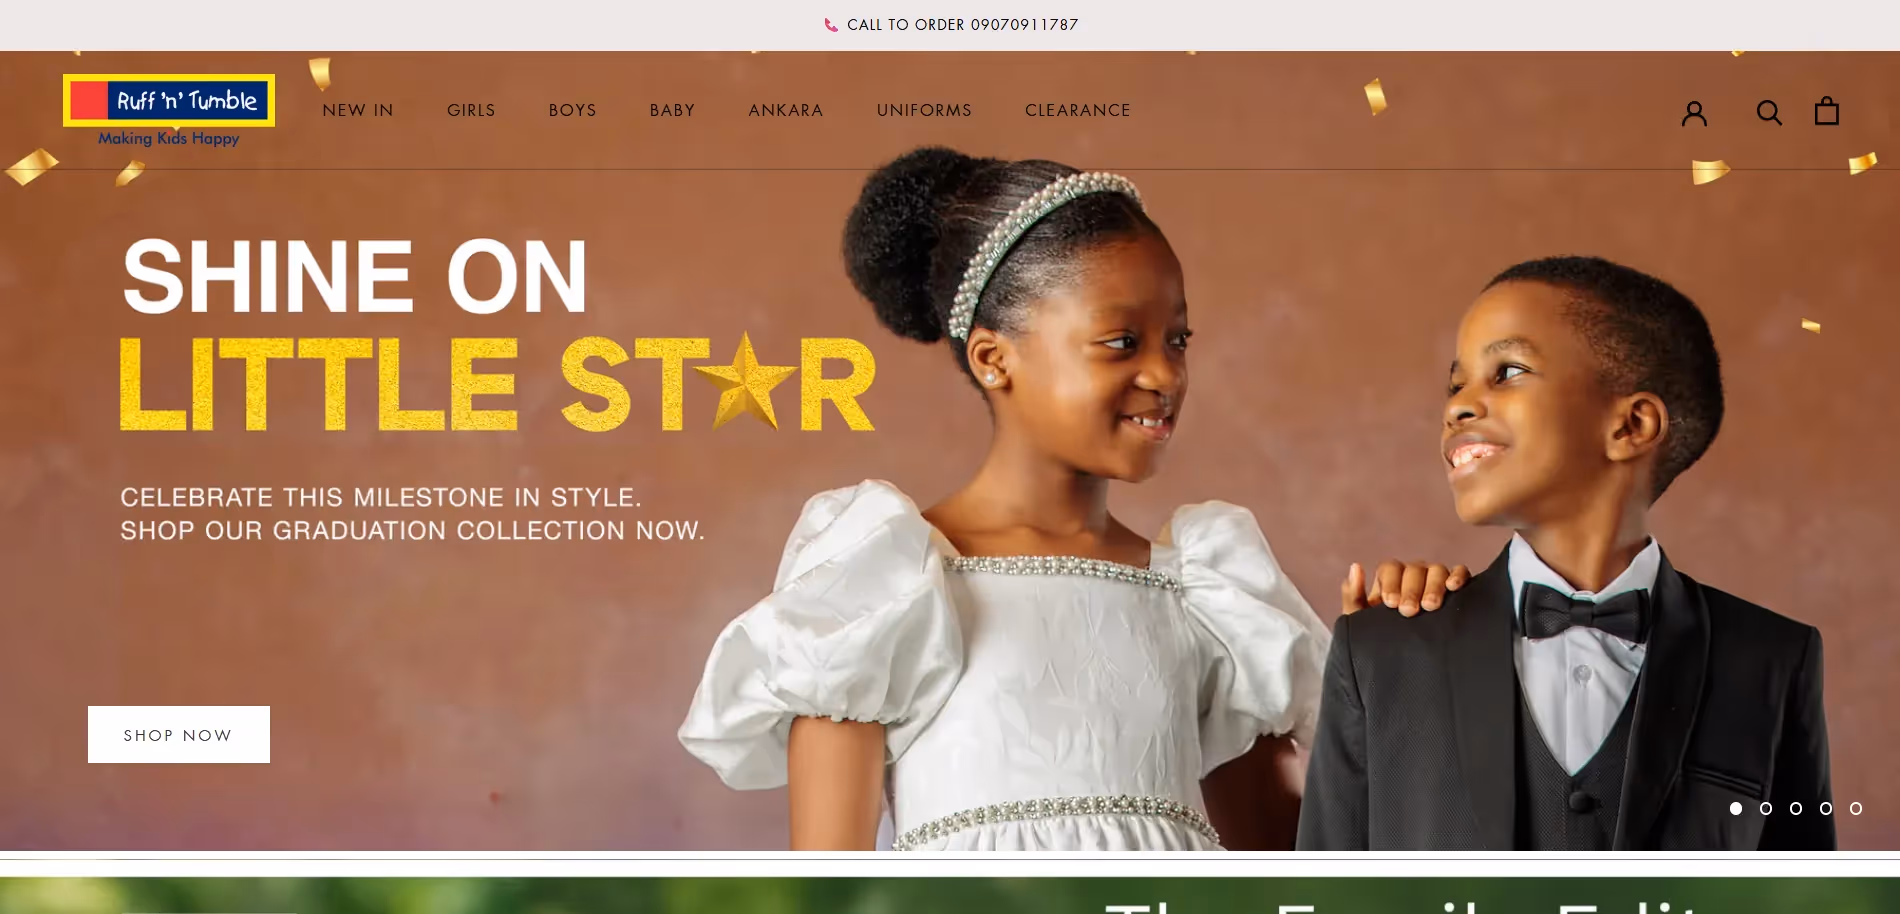Show the fifth slide dot

(1856, 808)
